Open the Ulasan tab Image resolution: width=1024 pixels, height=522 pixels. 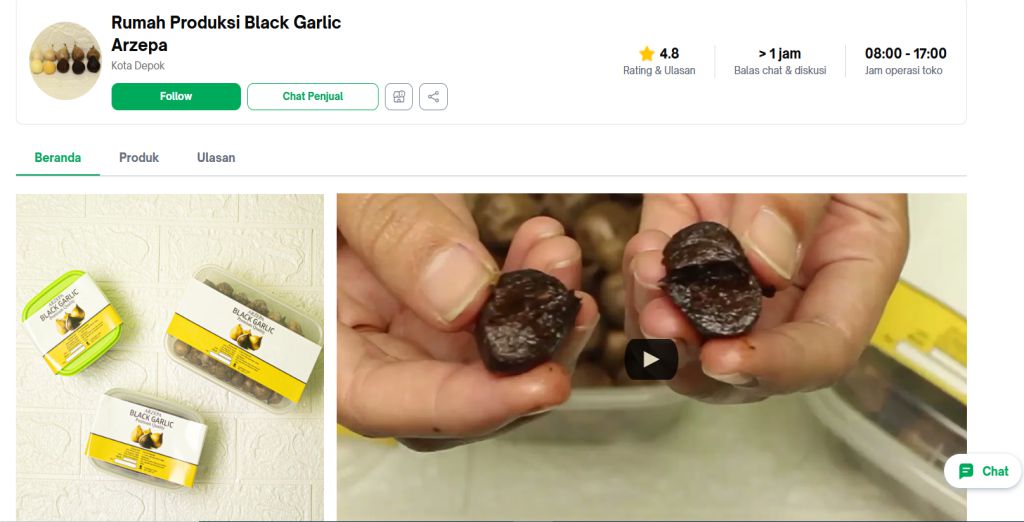(216, 157)
